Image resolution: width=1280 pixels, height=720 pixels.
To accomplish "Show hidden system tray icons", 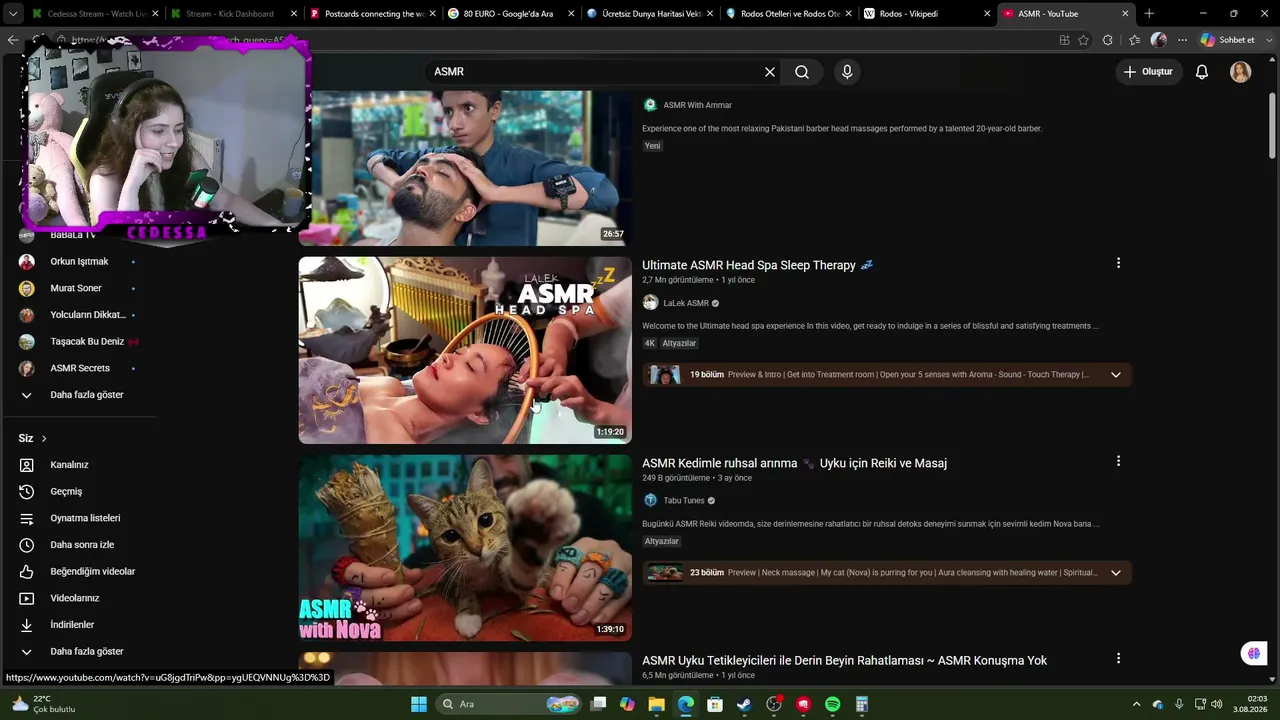I will click(1135, 704).
